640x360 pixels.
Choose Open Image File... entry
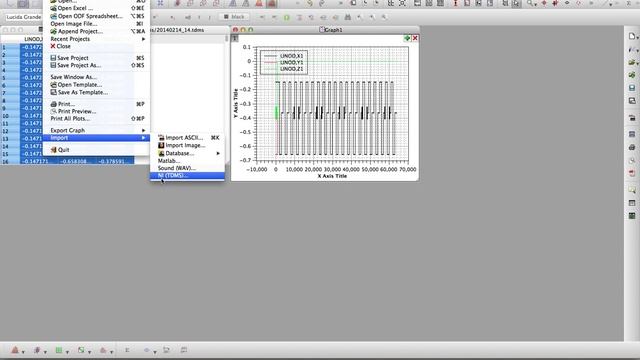pyautogui.click(x=97, y=24)
